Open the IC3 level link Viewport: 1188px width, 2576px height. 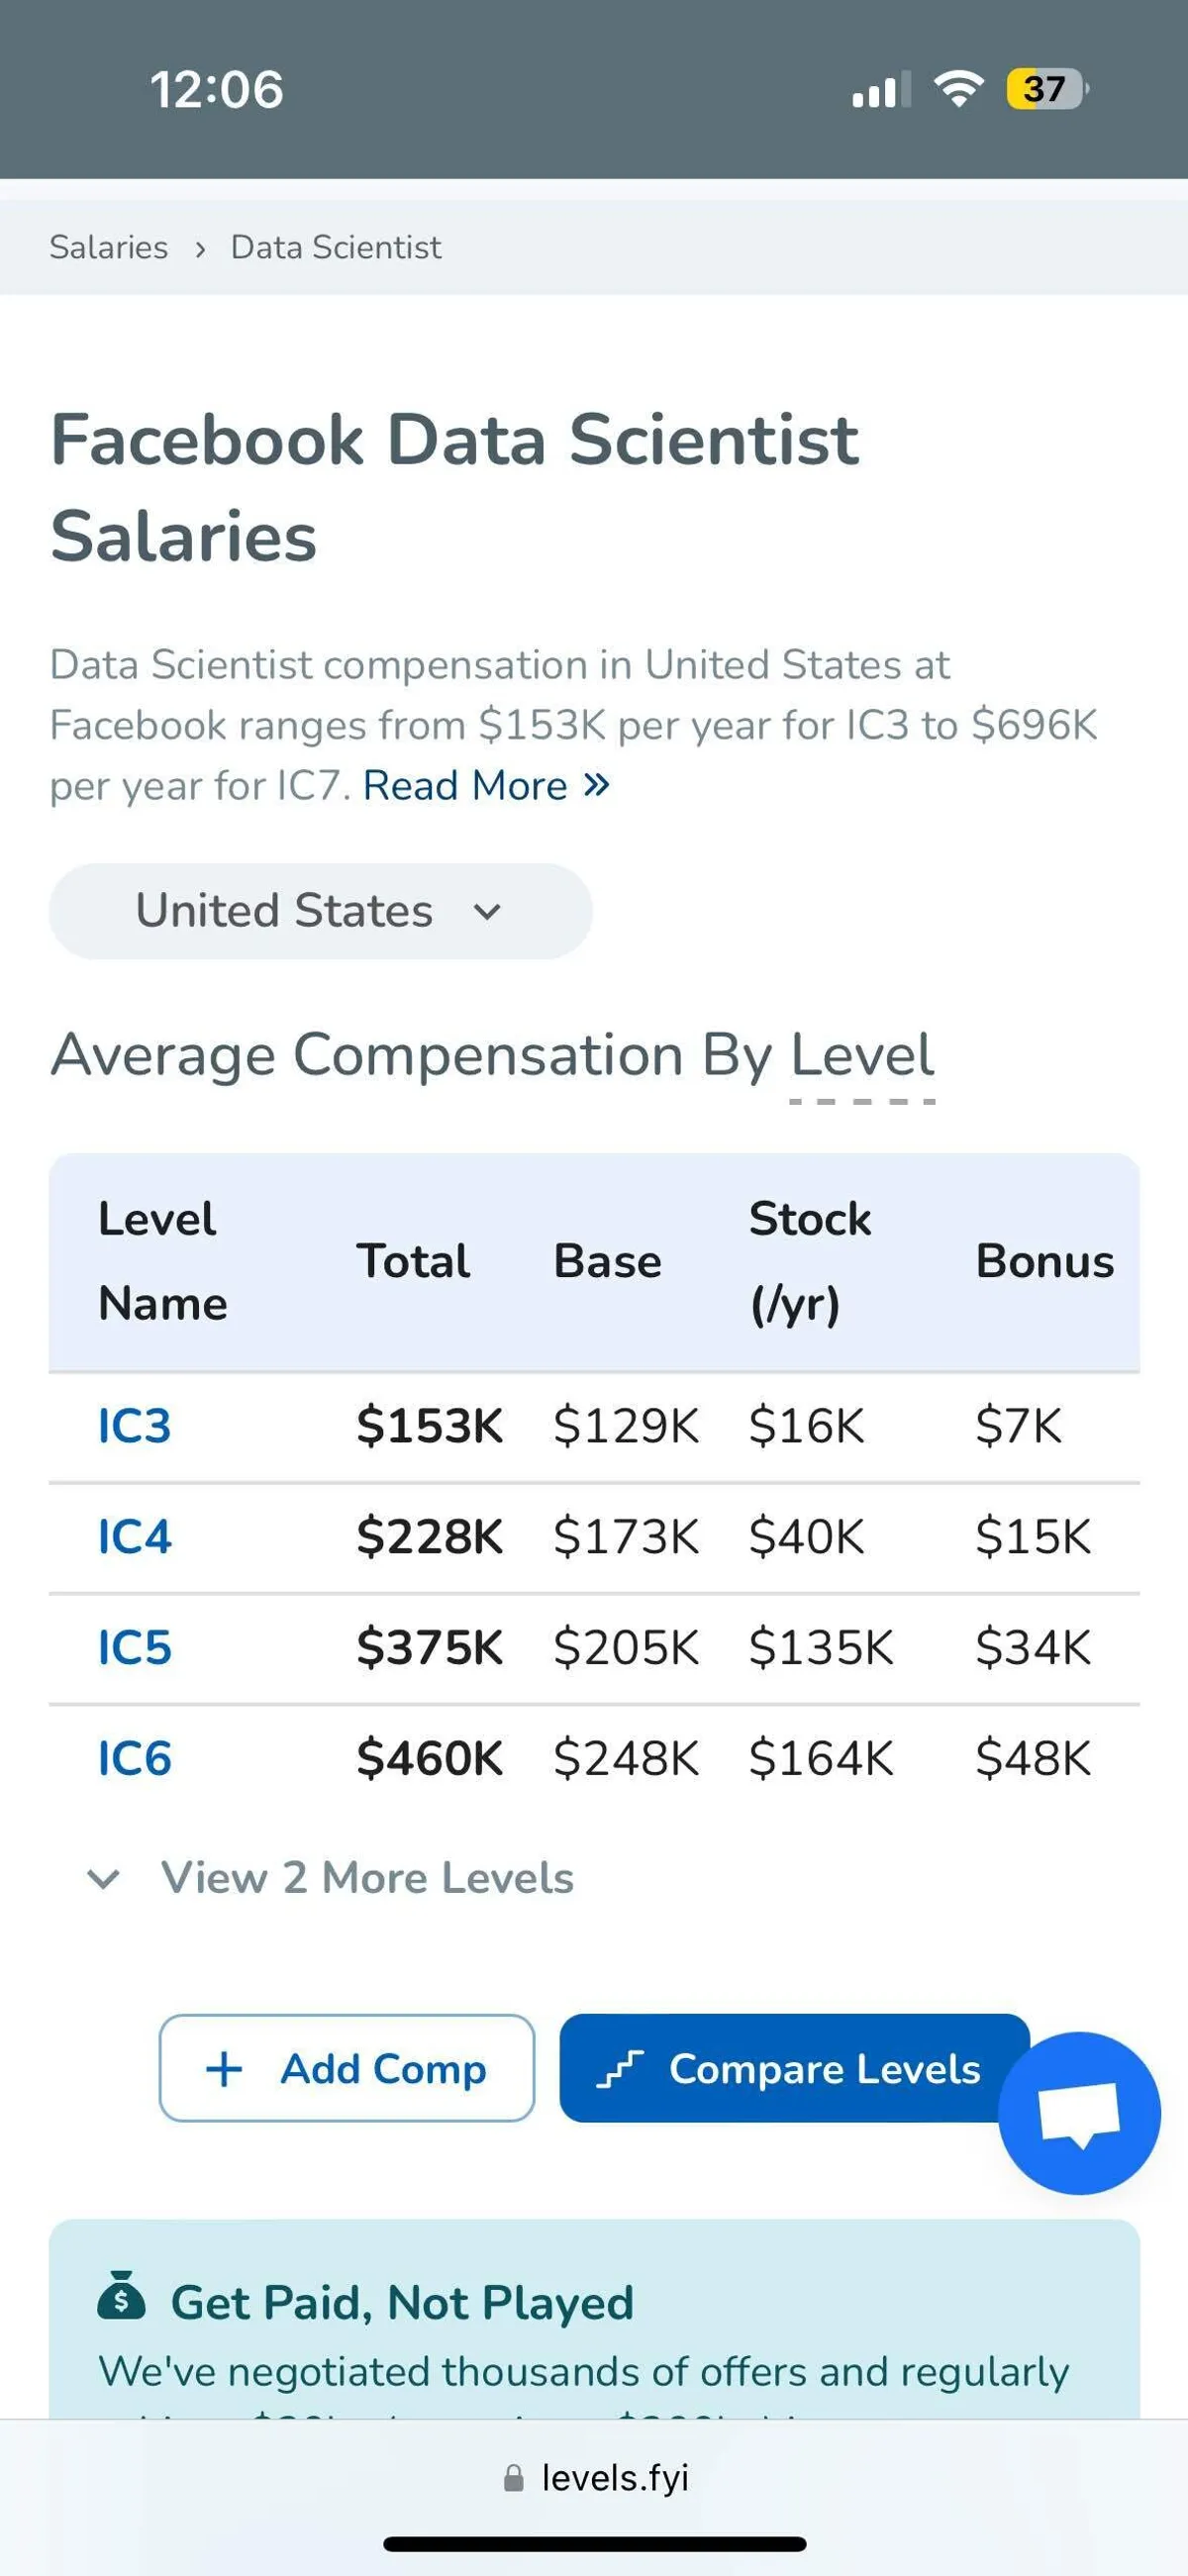(135, 1425)
